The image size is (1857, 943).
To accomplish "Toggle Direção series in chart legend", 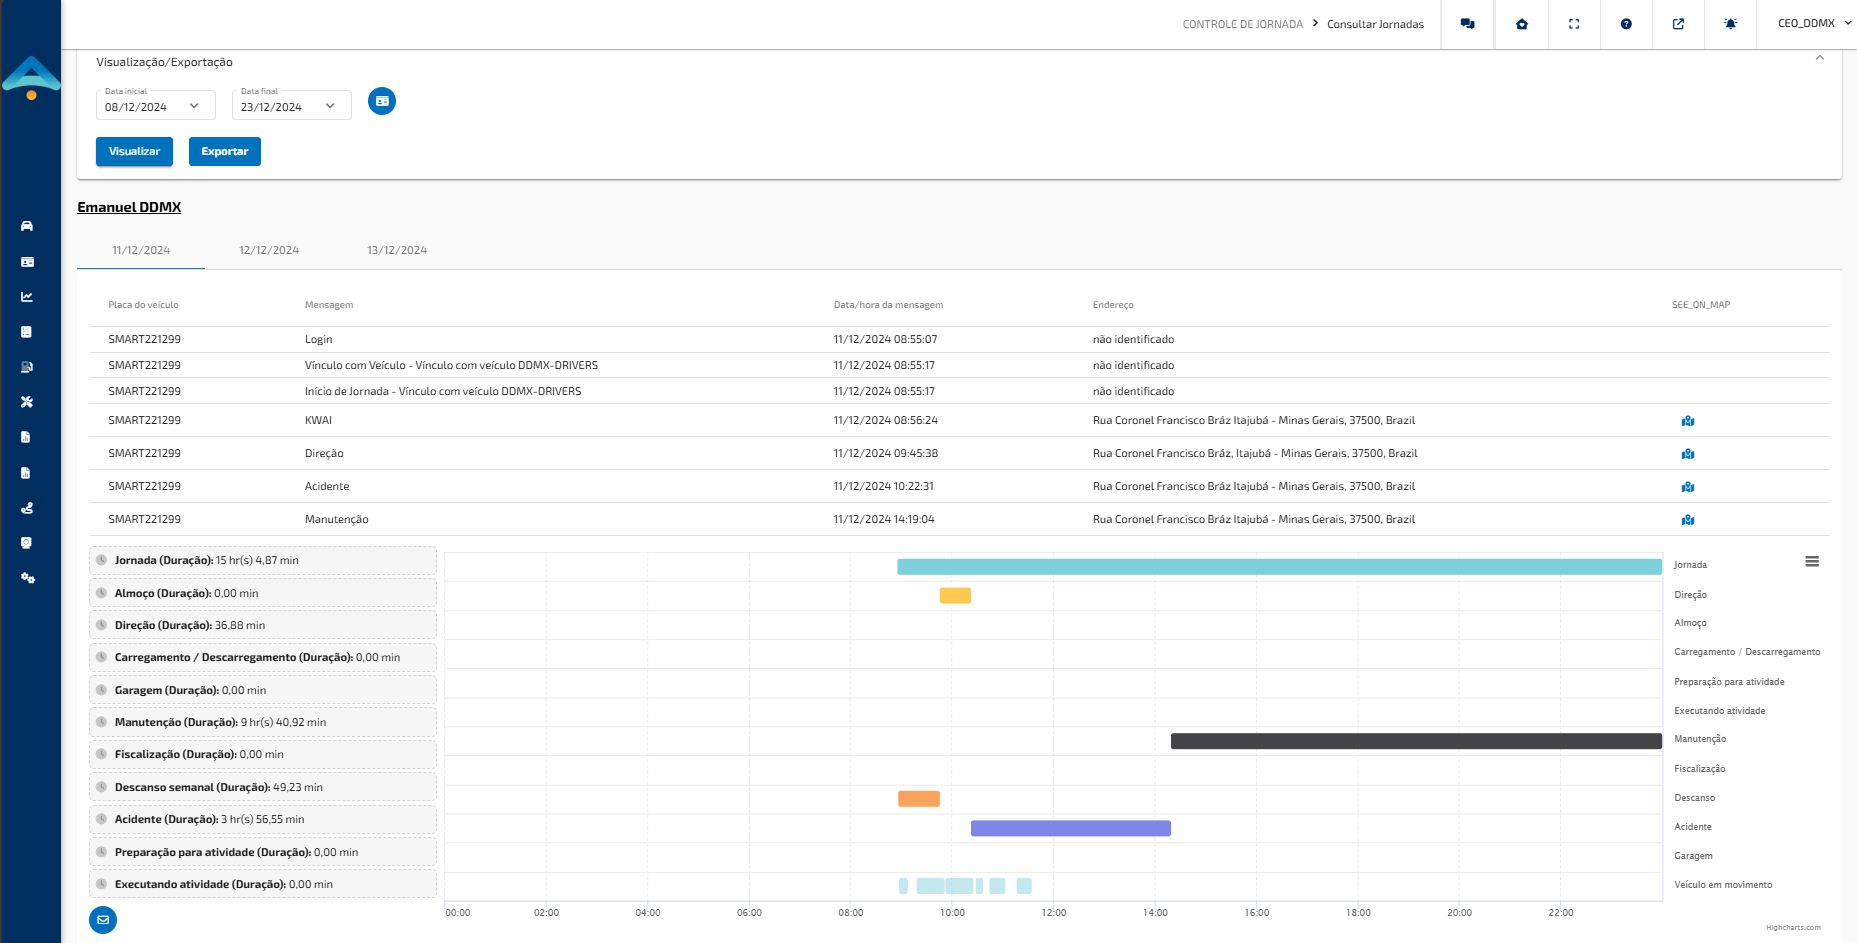I will click(1691, 595).
